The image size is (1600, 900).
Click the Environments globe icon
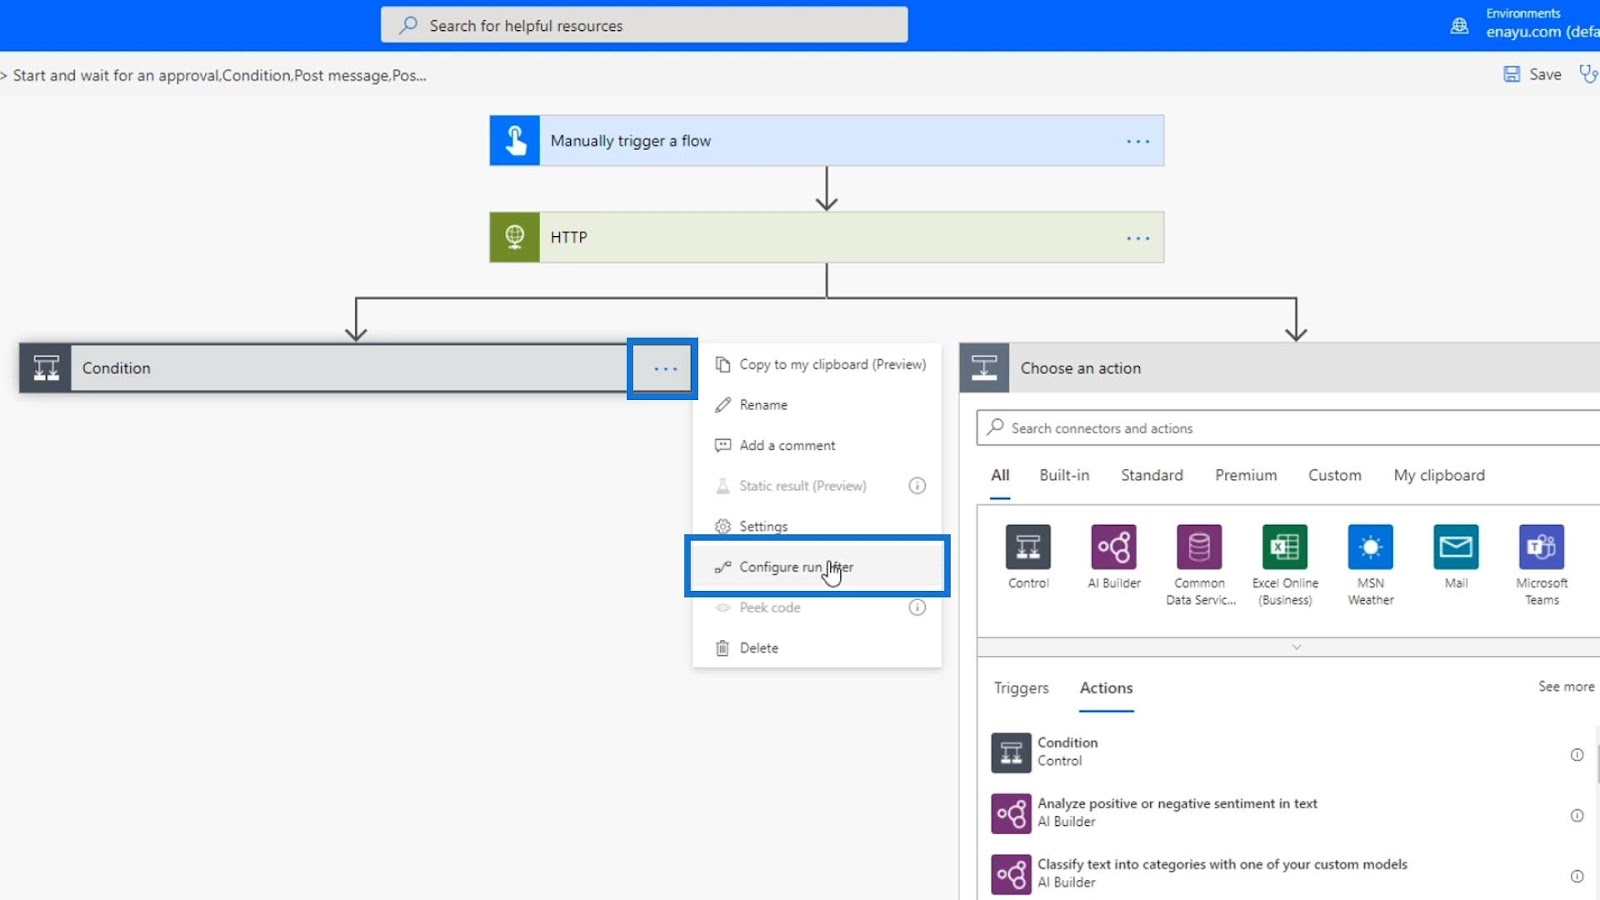(x=1460, y=26)
